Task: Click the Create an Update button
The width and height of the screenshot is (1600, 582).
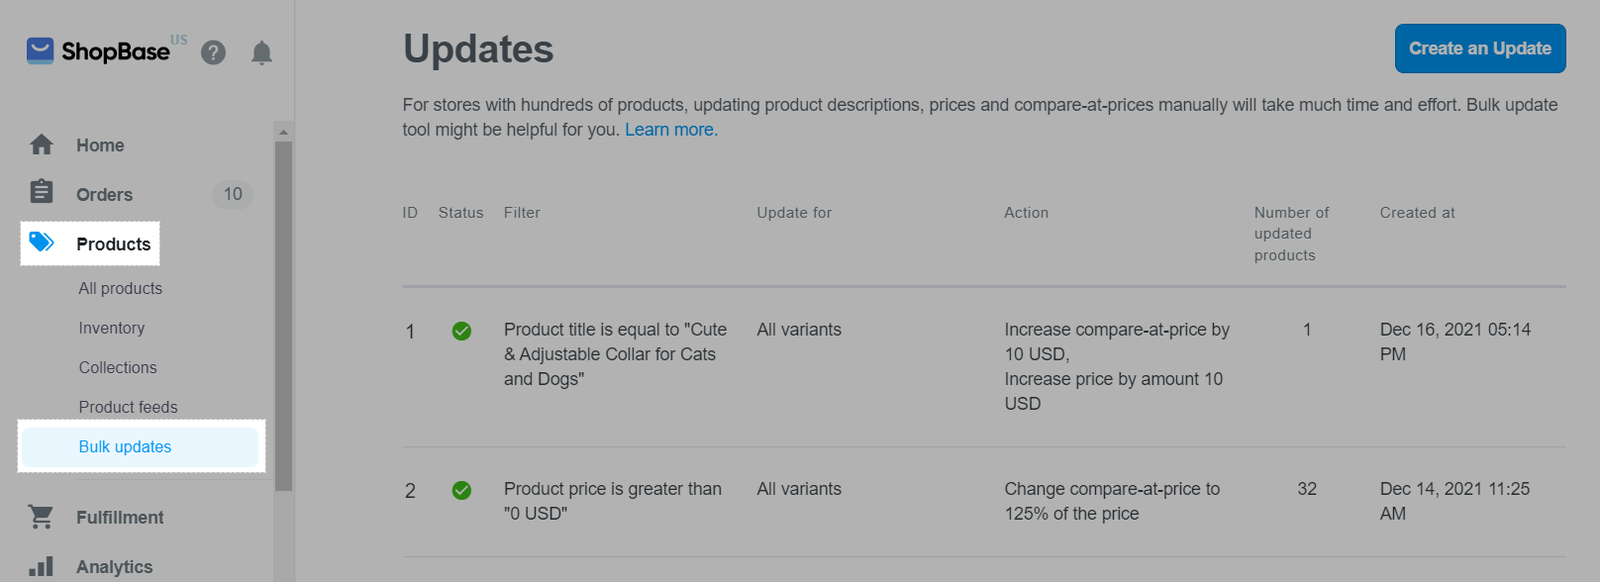Action: point(1480,48)
